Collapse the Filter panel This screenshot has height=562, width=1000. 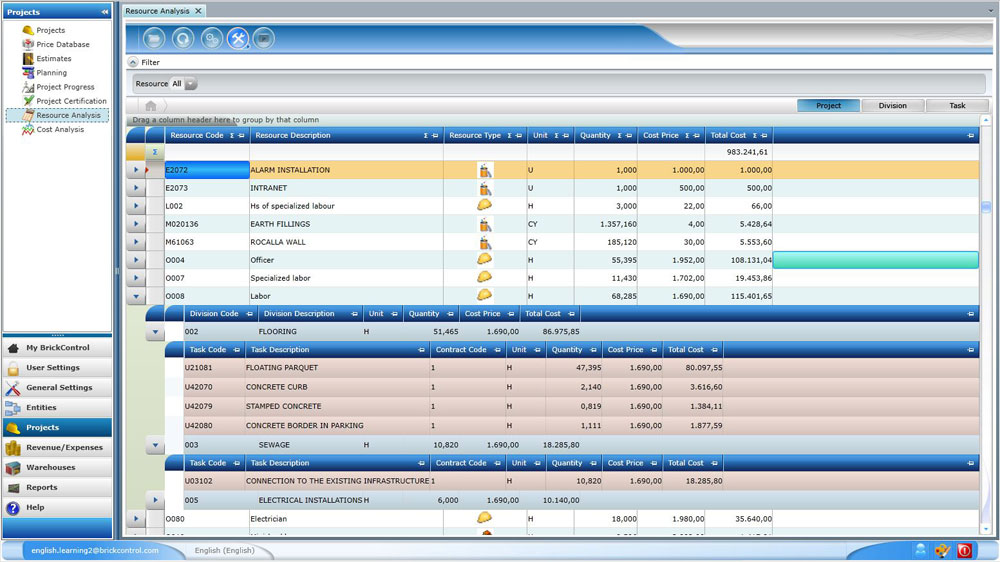tap(133, 62)
